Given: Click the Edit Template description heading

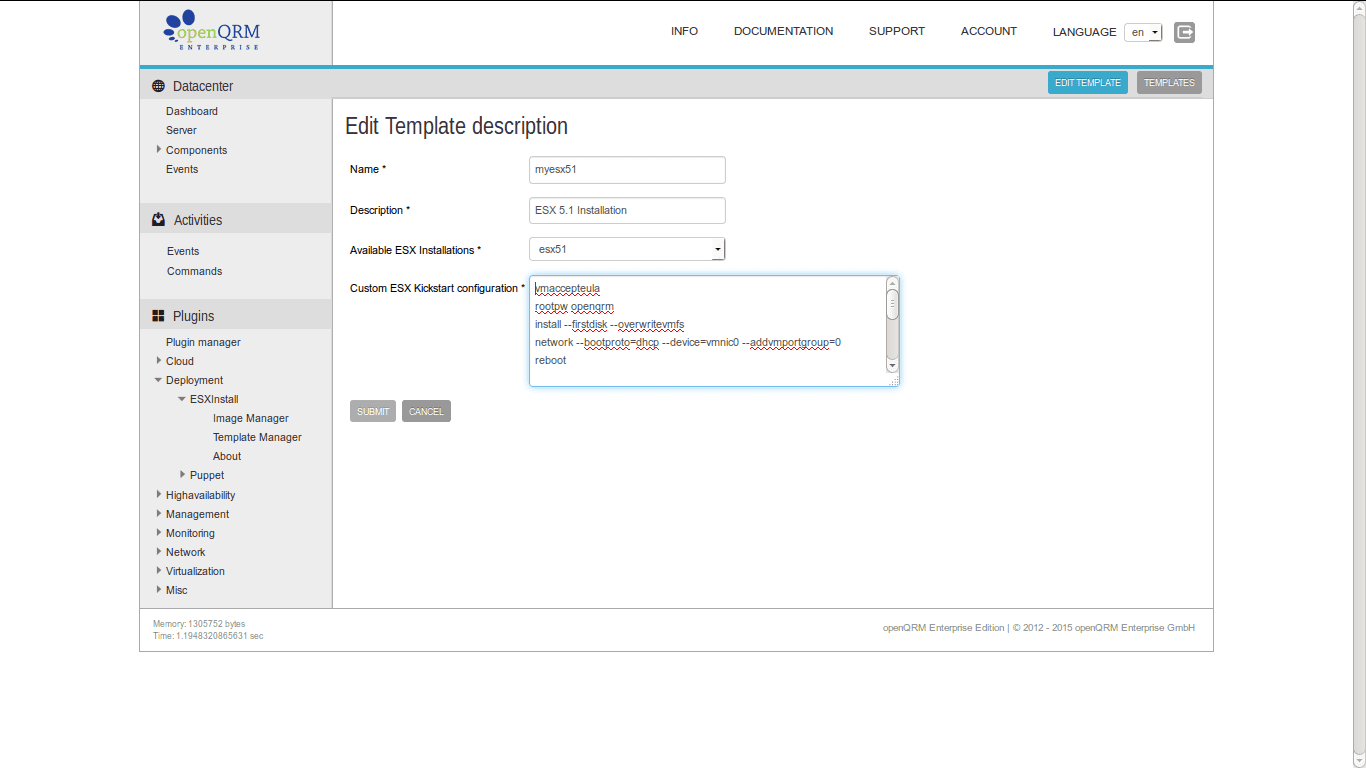Looking at the screenshot, I should click(x=456, y=126).
